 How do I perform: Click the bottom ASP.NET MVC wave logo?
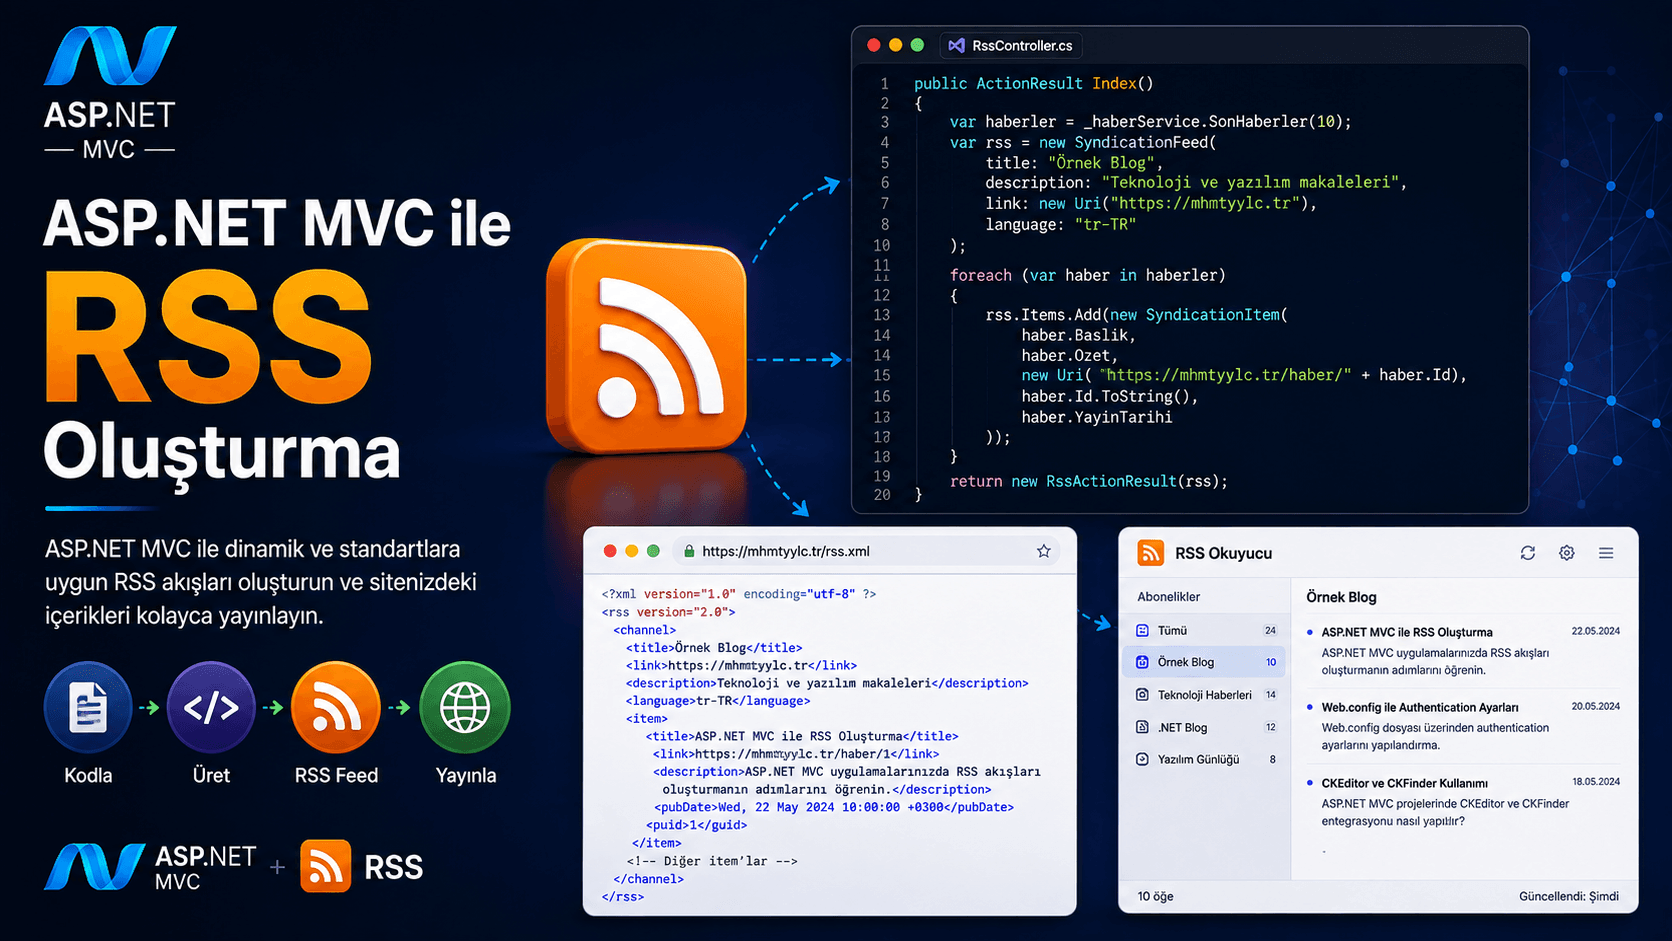pyautogui.click(x=95, y=866)
